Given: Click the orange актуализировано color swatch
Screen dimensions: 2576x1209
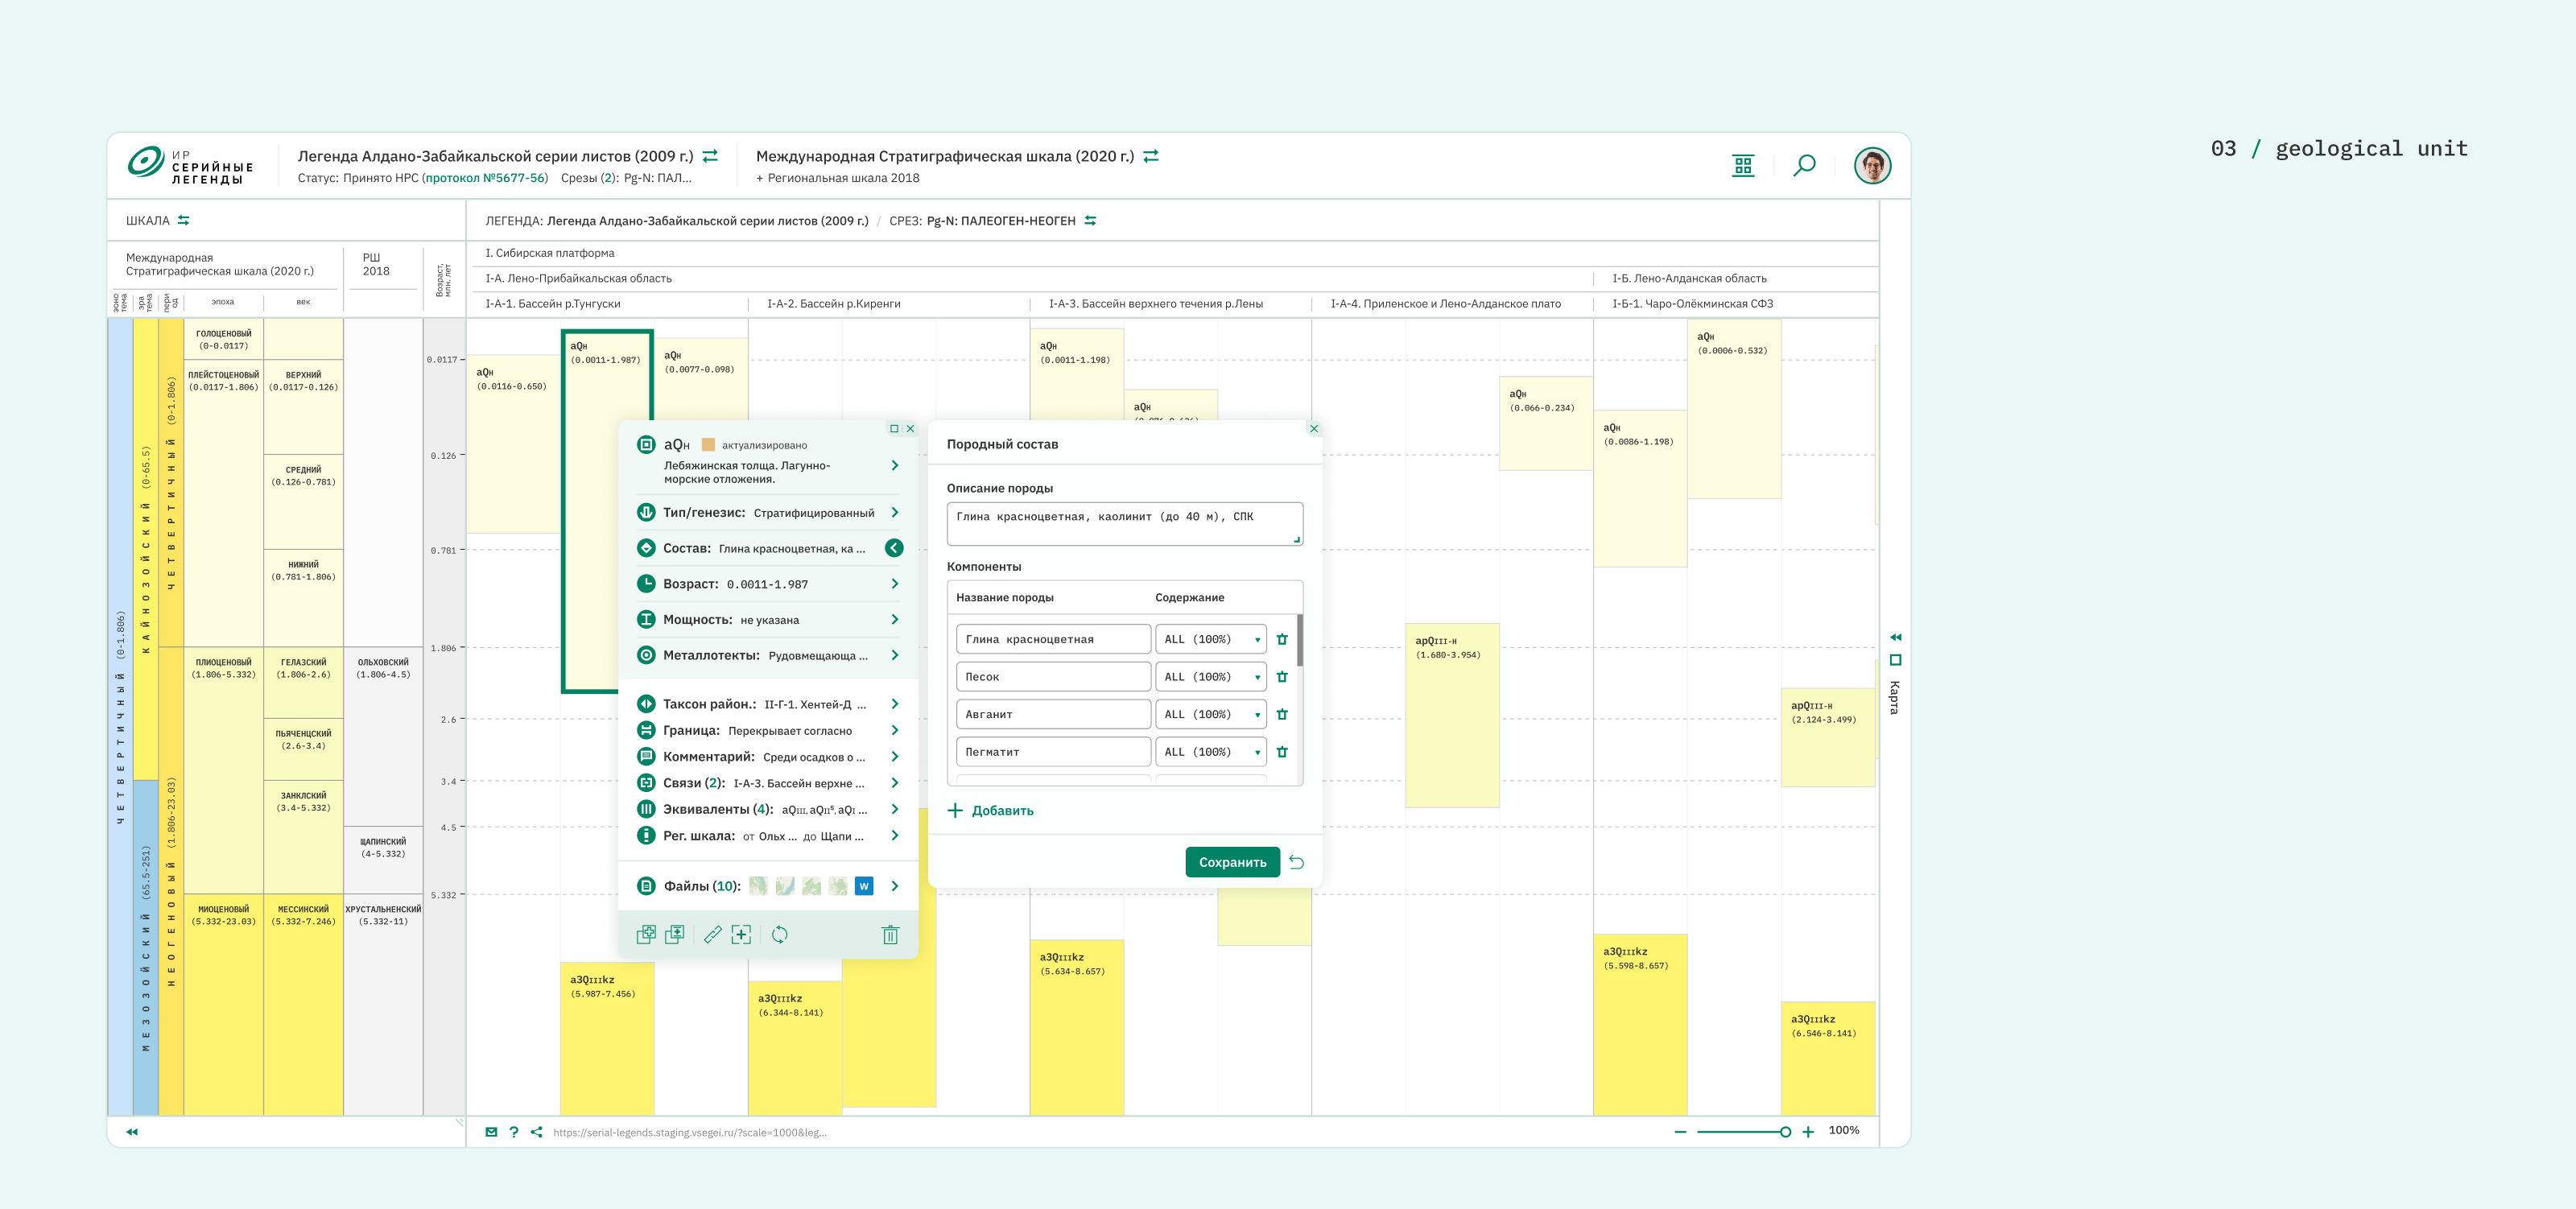Looking at the screenshot, I should (x=708, y=445).
